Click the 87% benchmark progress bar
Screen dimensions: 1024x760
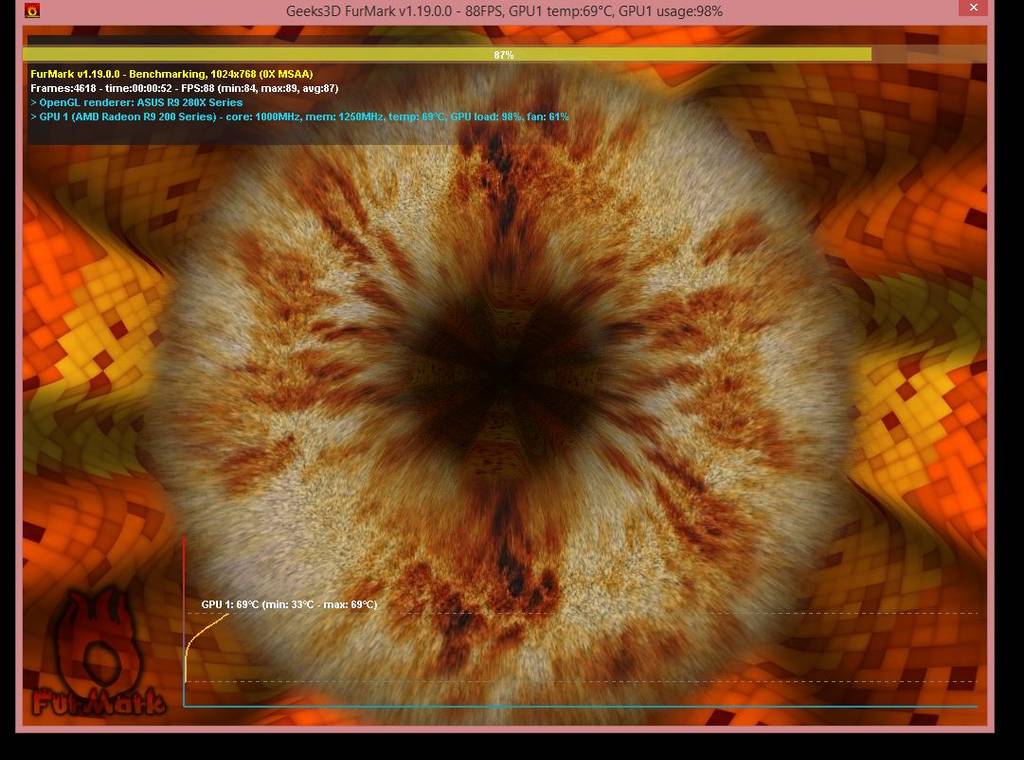(x=504, y=55)
